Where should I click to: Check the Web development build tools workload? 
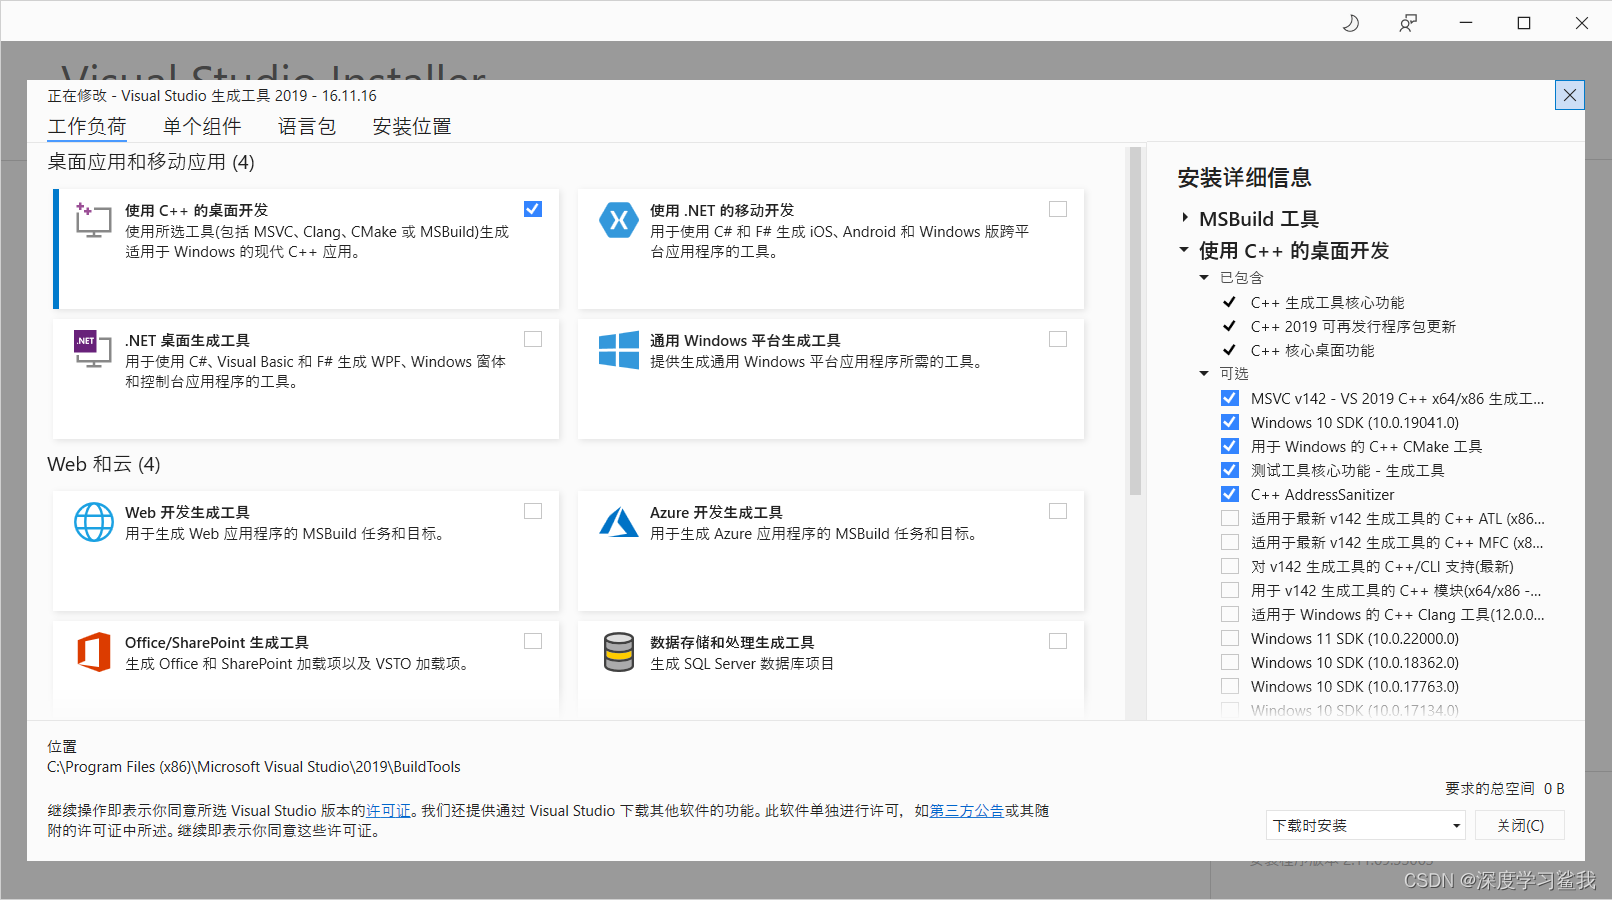[x=533, y=511]
